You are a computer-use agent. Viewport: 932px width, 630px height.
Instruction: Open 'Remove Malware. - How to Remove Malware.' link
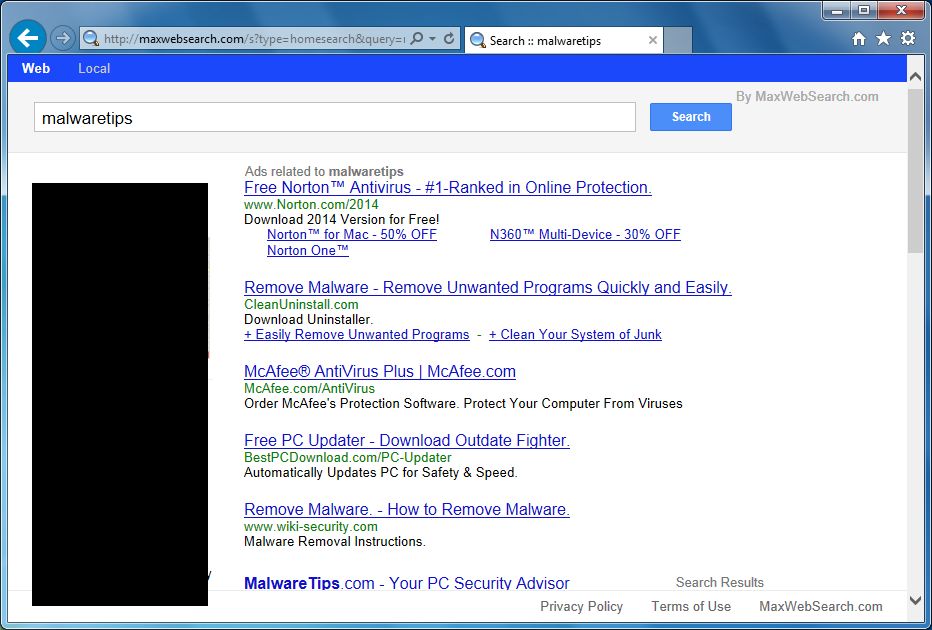[407, 509]
